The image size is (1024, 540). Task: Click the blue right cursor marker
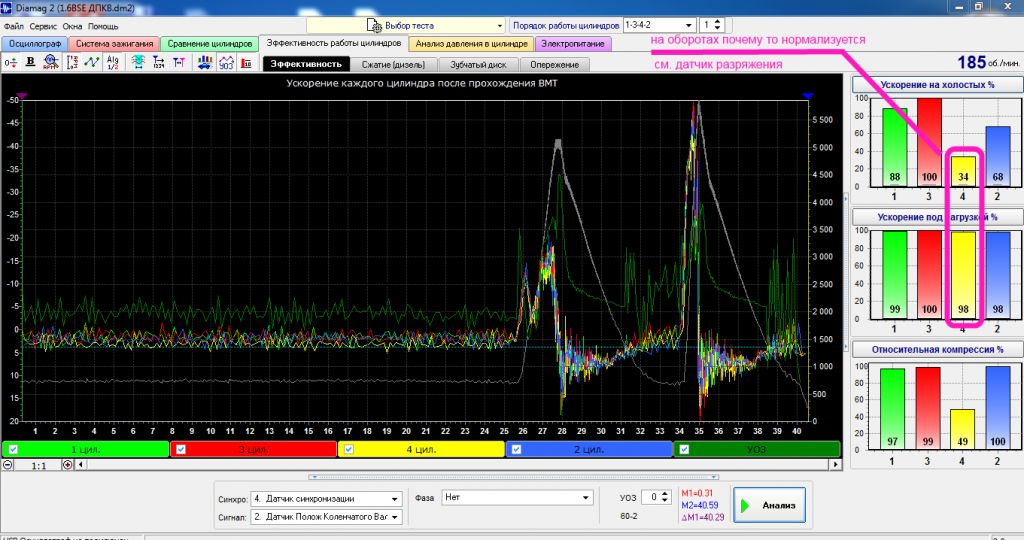tap(808, 96)
